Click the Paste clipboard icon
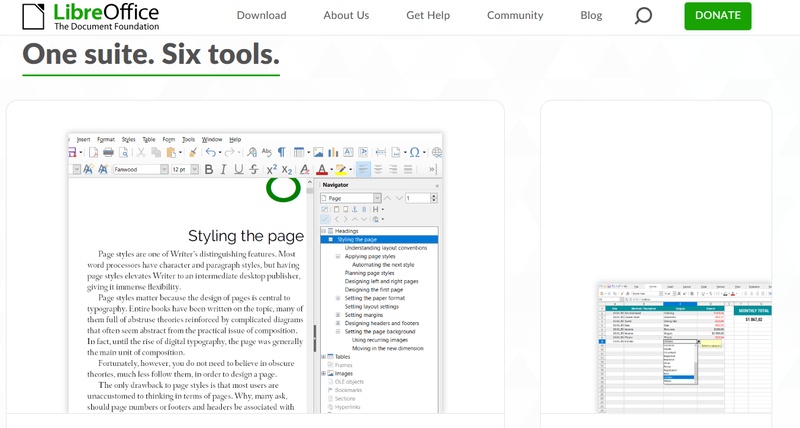The width and height of the screenshot is (800, 428). click(x=171, y=152)
